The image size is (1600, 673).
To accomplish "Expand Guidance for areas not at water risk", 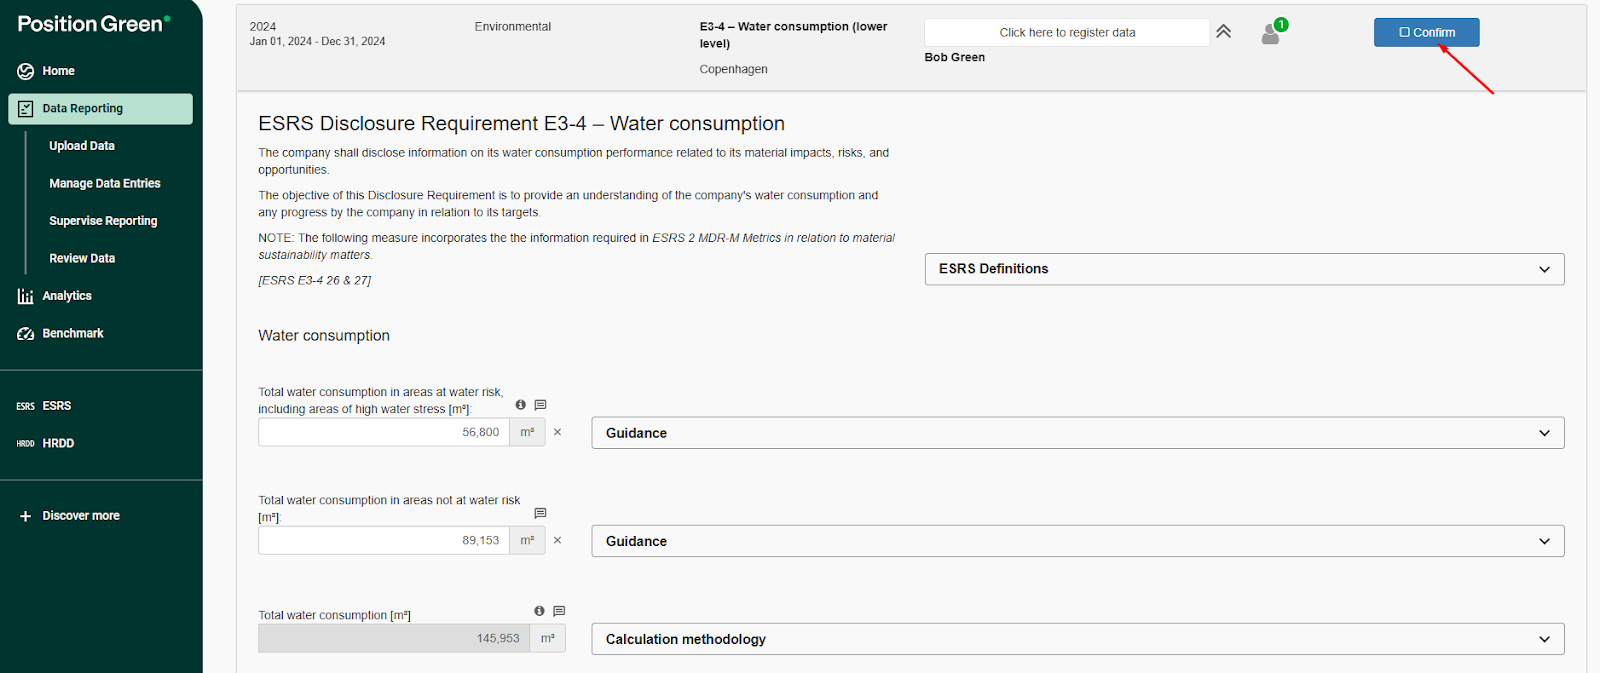I will 1077,541.
